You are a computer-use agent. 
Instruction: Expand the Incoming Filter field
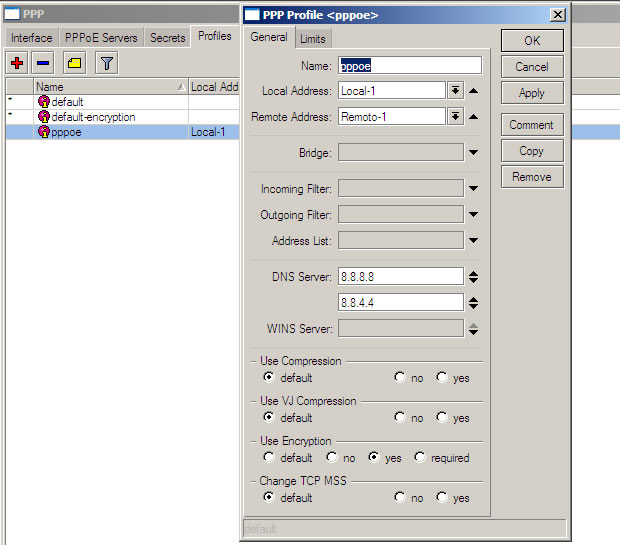(473, 189)
